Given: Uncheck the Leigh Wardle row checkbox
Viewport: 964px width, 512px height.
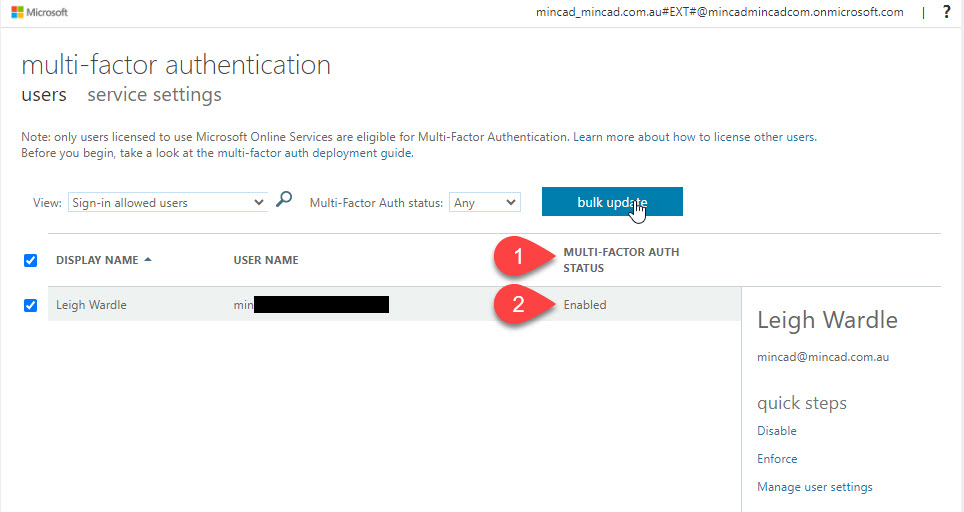Looking at the screenshot, I should tap(30, 305).
